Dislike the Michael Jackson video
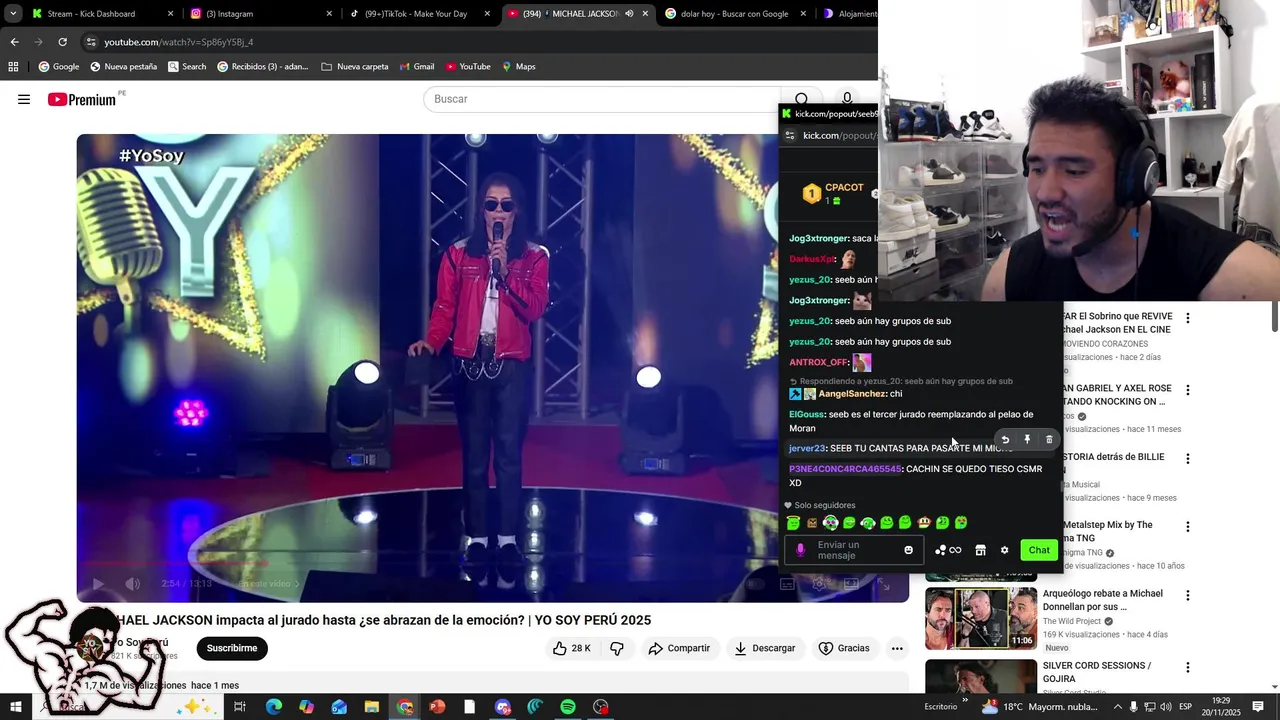 (617, 648)
